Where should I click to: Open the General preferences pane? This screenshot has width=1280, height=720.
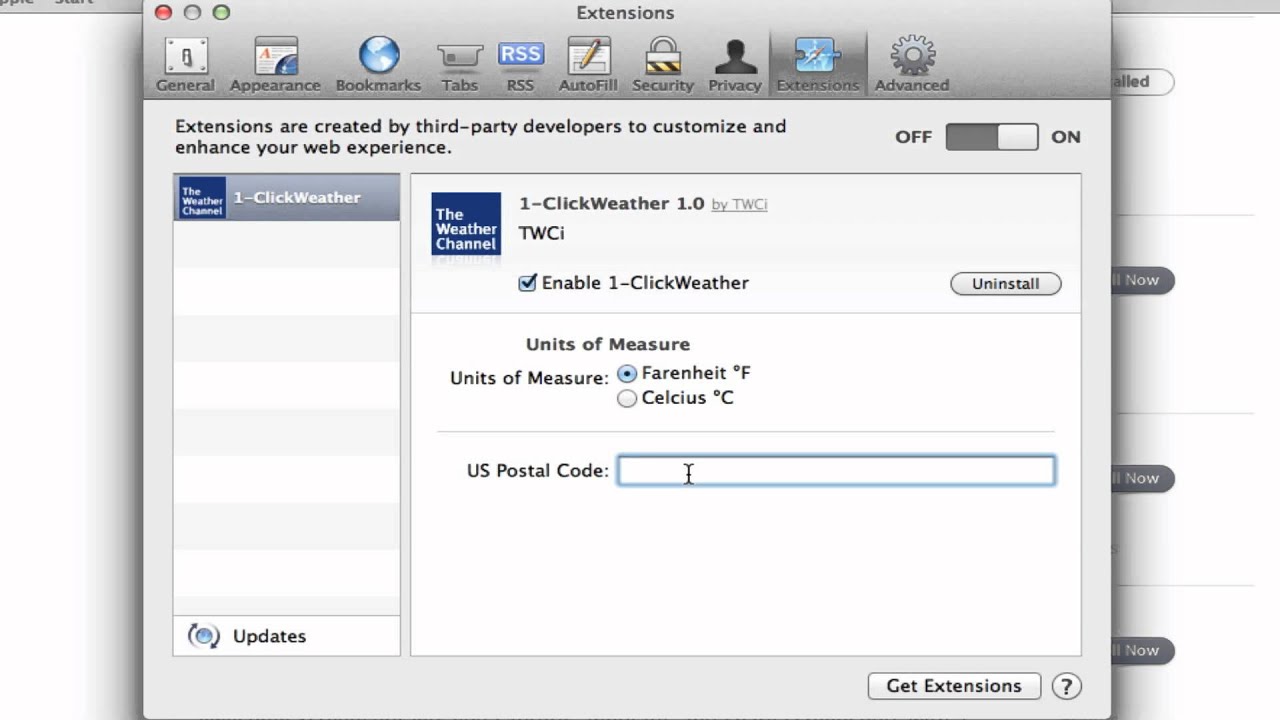[x=185, y=65]
